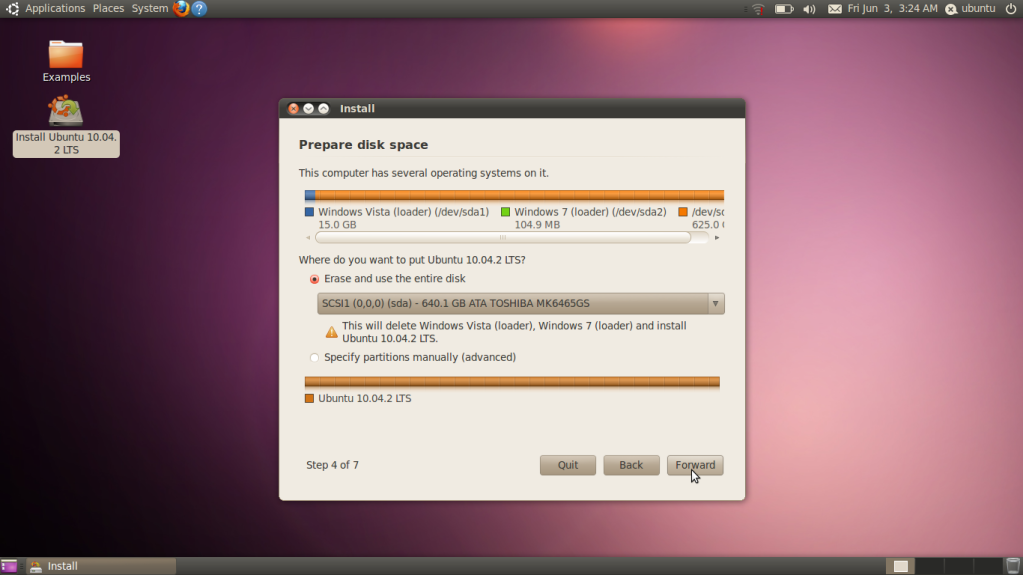Click the green Windows 7 legend swatch
Viewport: 1023px width, 575px height.
click(x=506, y=212)
